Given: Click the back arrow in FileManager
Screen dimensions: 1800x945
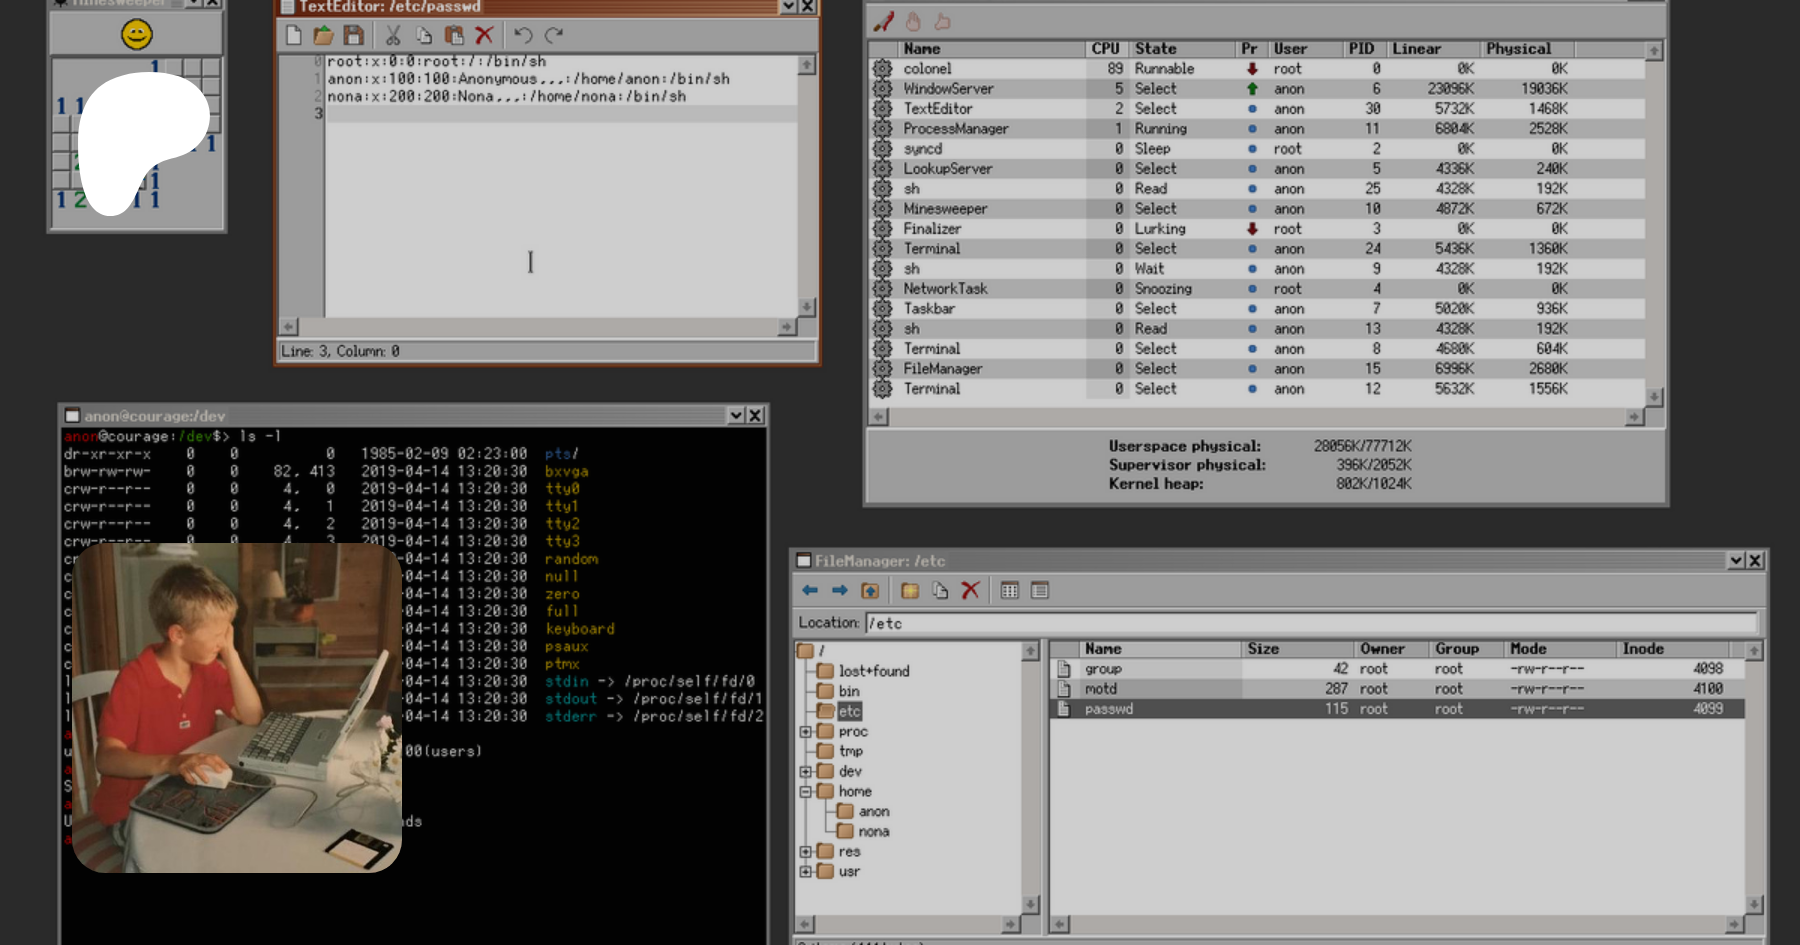Looking at the screenshot, I should (810, 591).
